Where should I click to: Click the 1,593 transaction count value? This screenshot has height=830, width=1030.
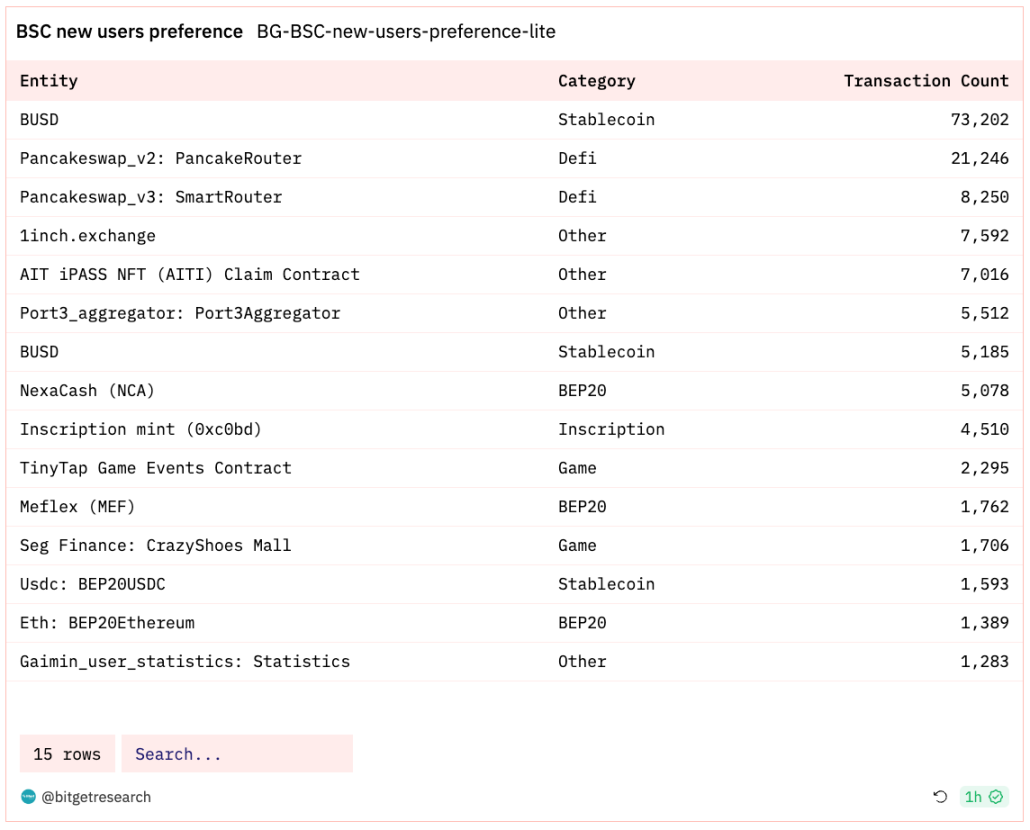pos(984,584)
